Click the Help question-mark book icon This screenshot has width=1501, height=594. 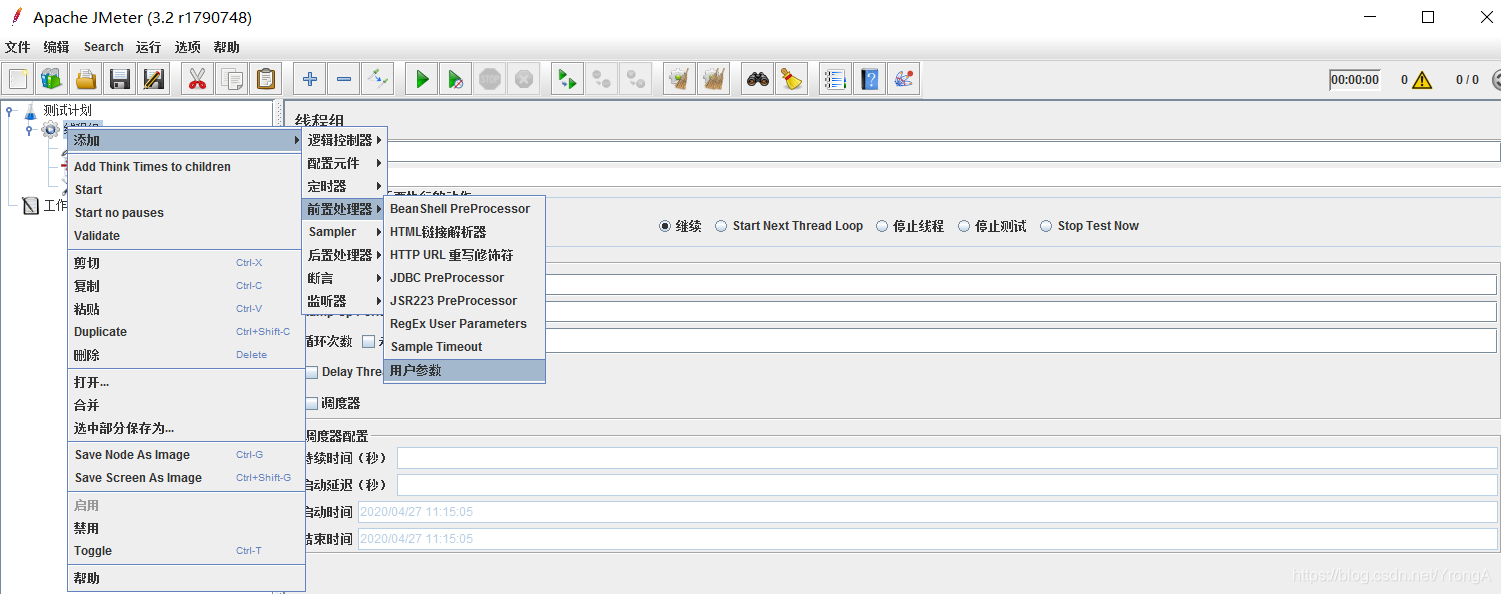pyautogui.click(x=869, y=78)
